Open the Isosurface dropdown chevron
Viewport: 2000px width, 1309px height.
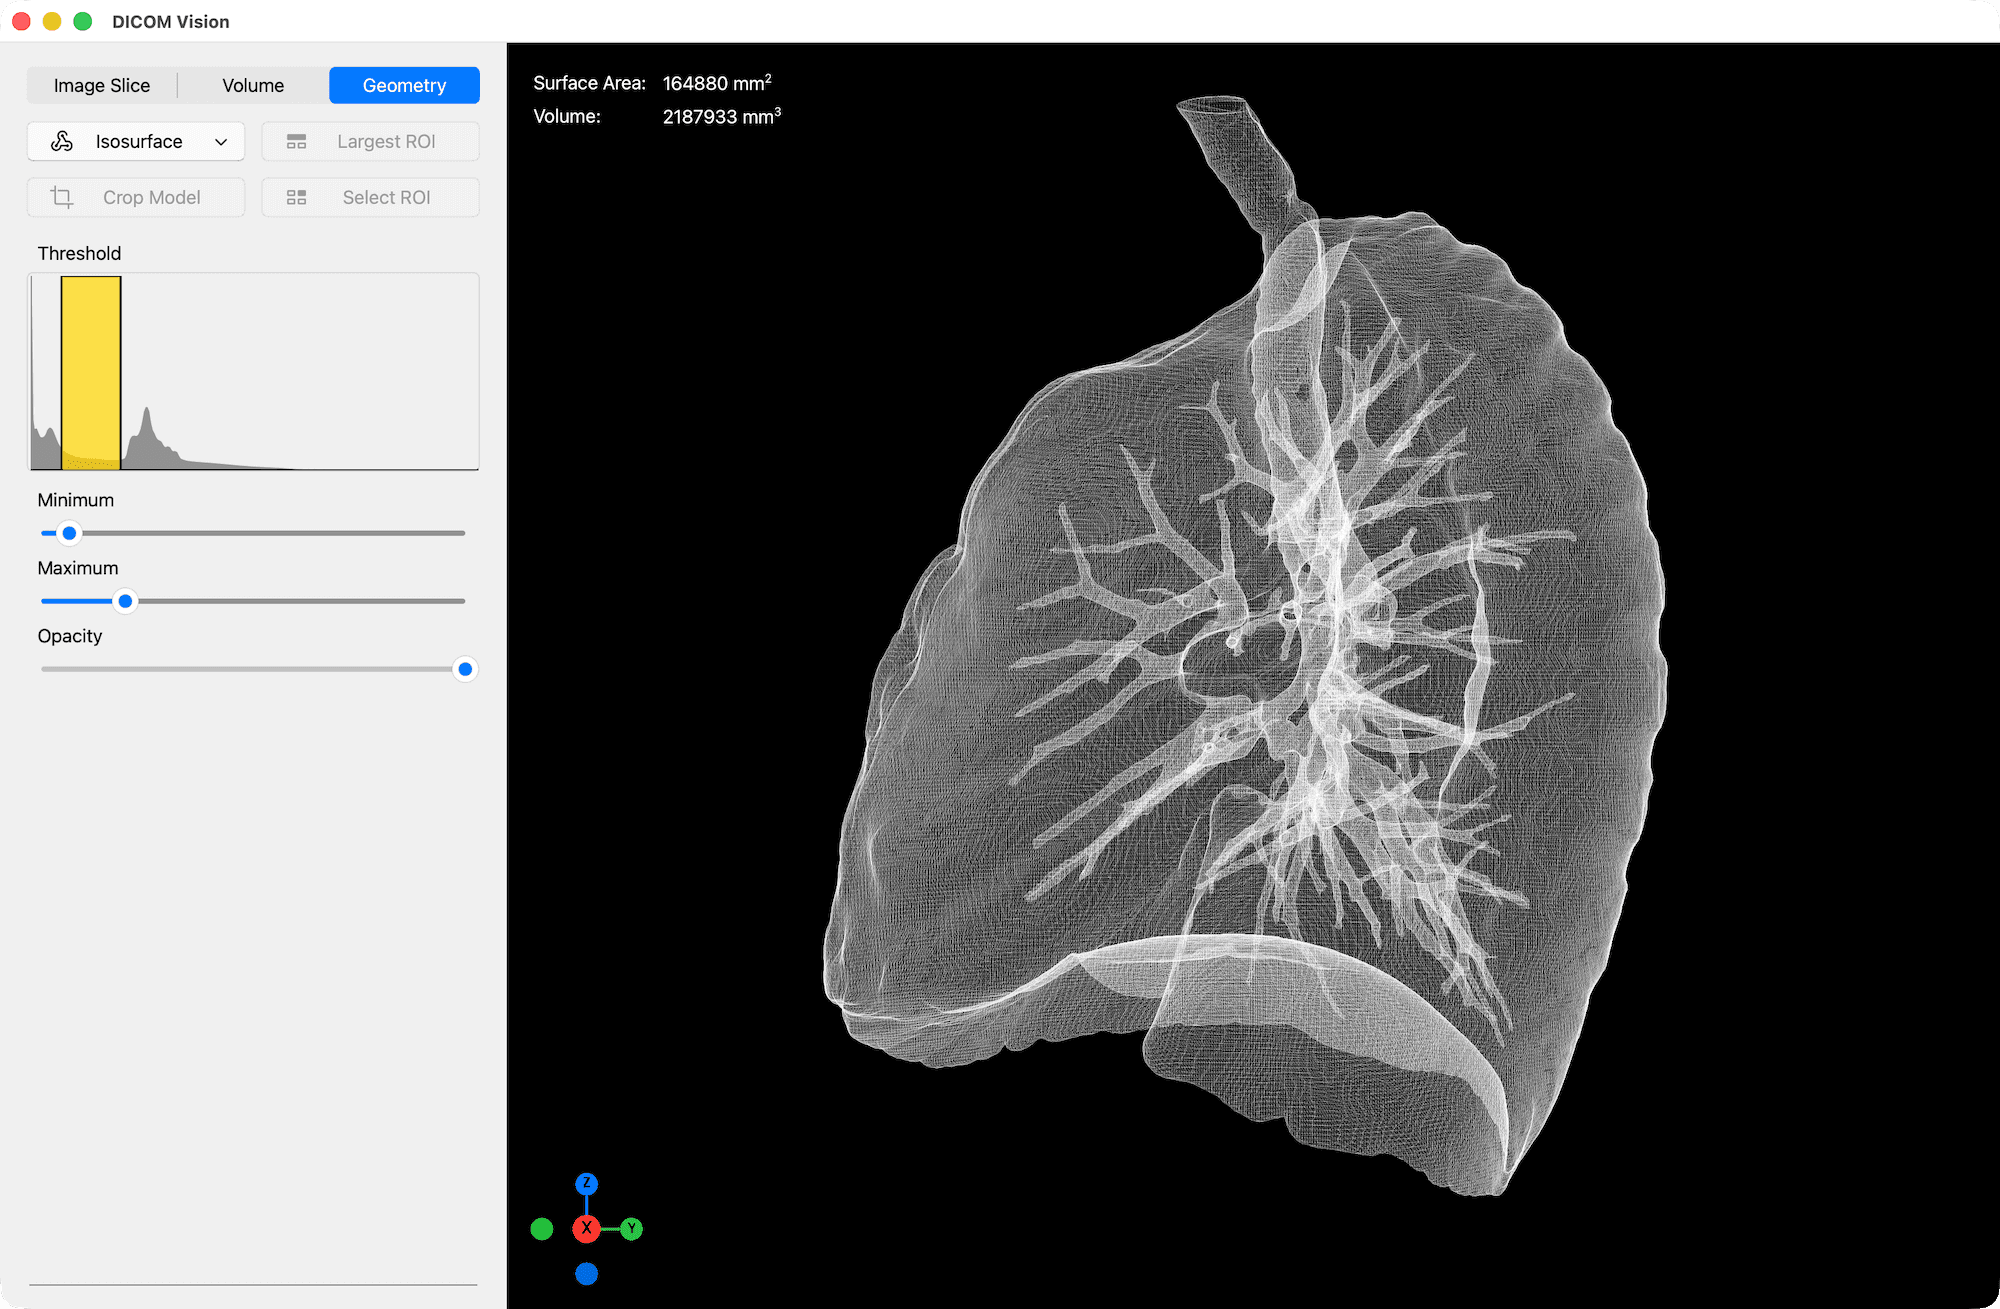click(x=221, y=141)
